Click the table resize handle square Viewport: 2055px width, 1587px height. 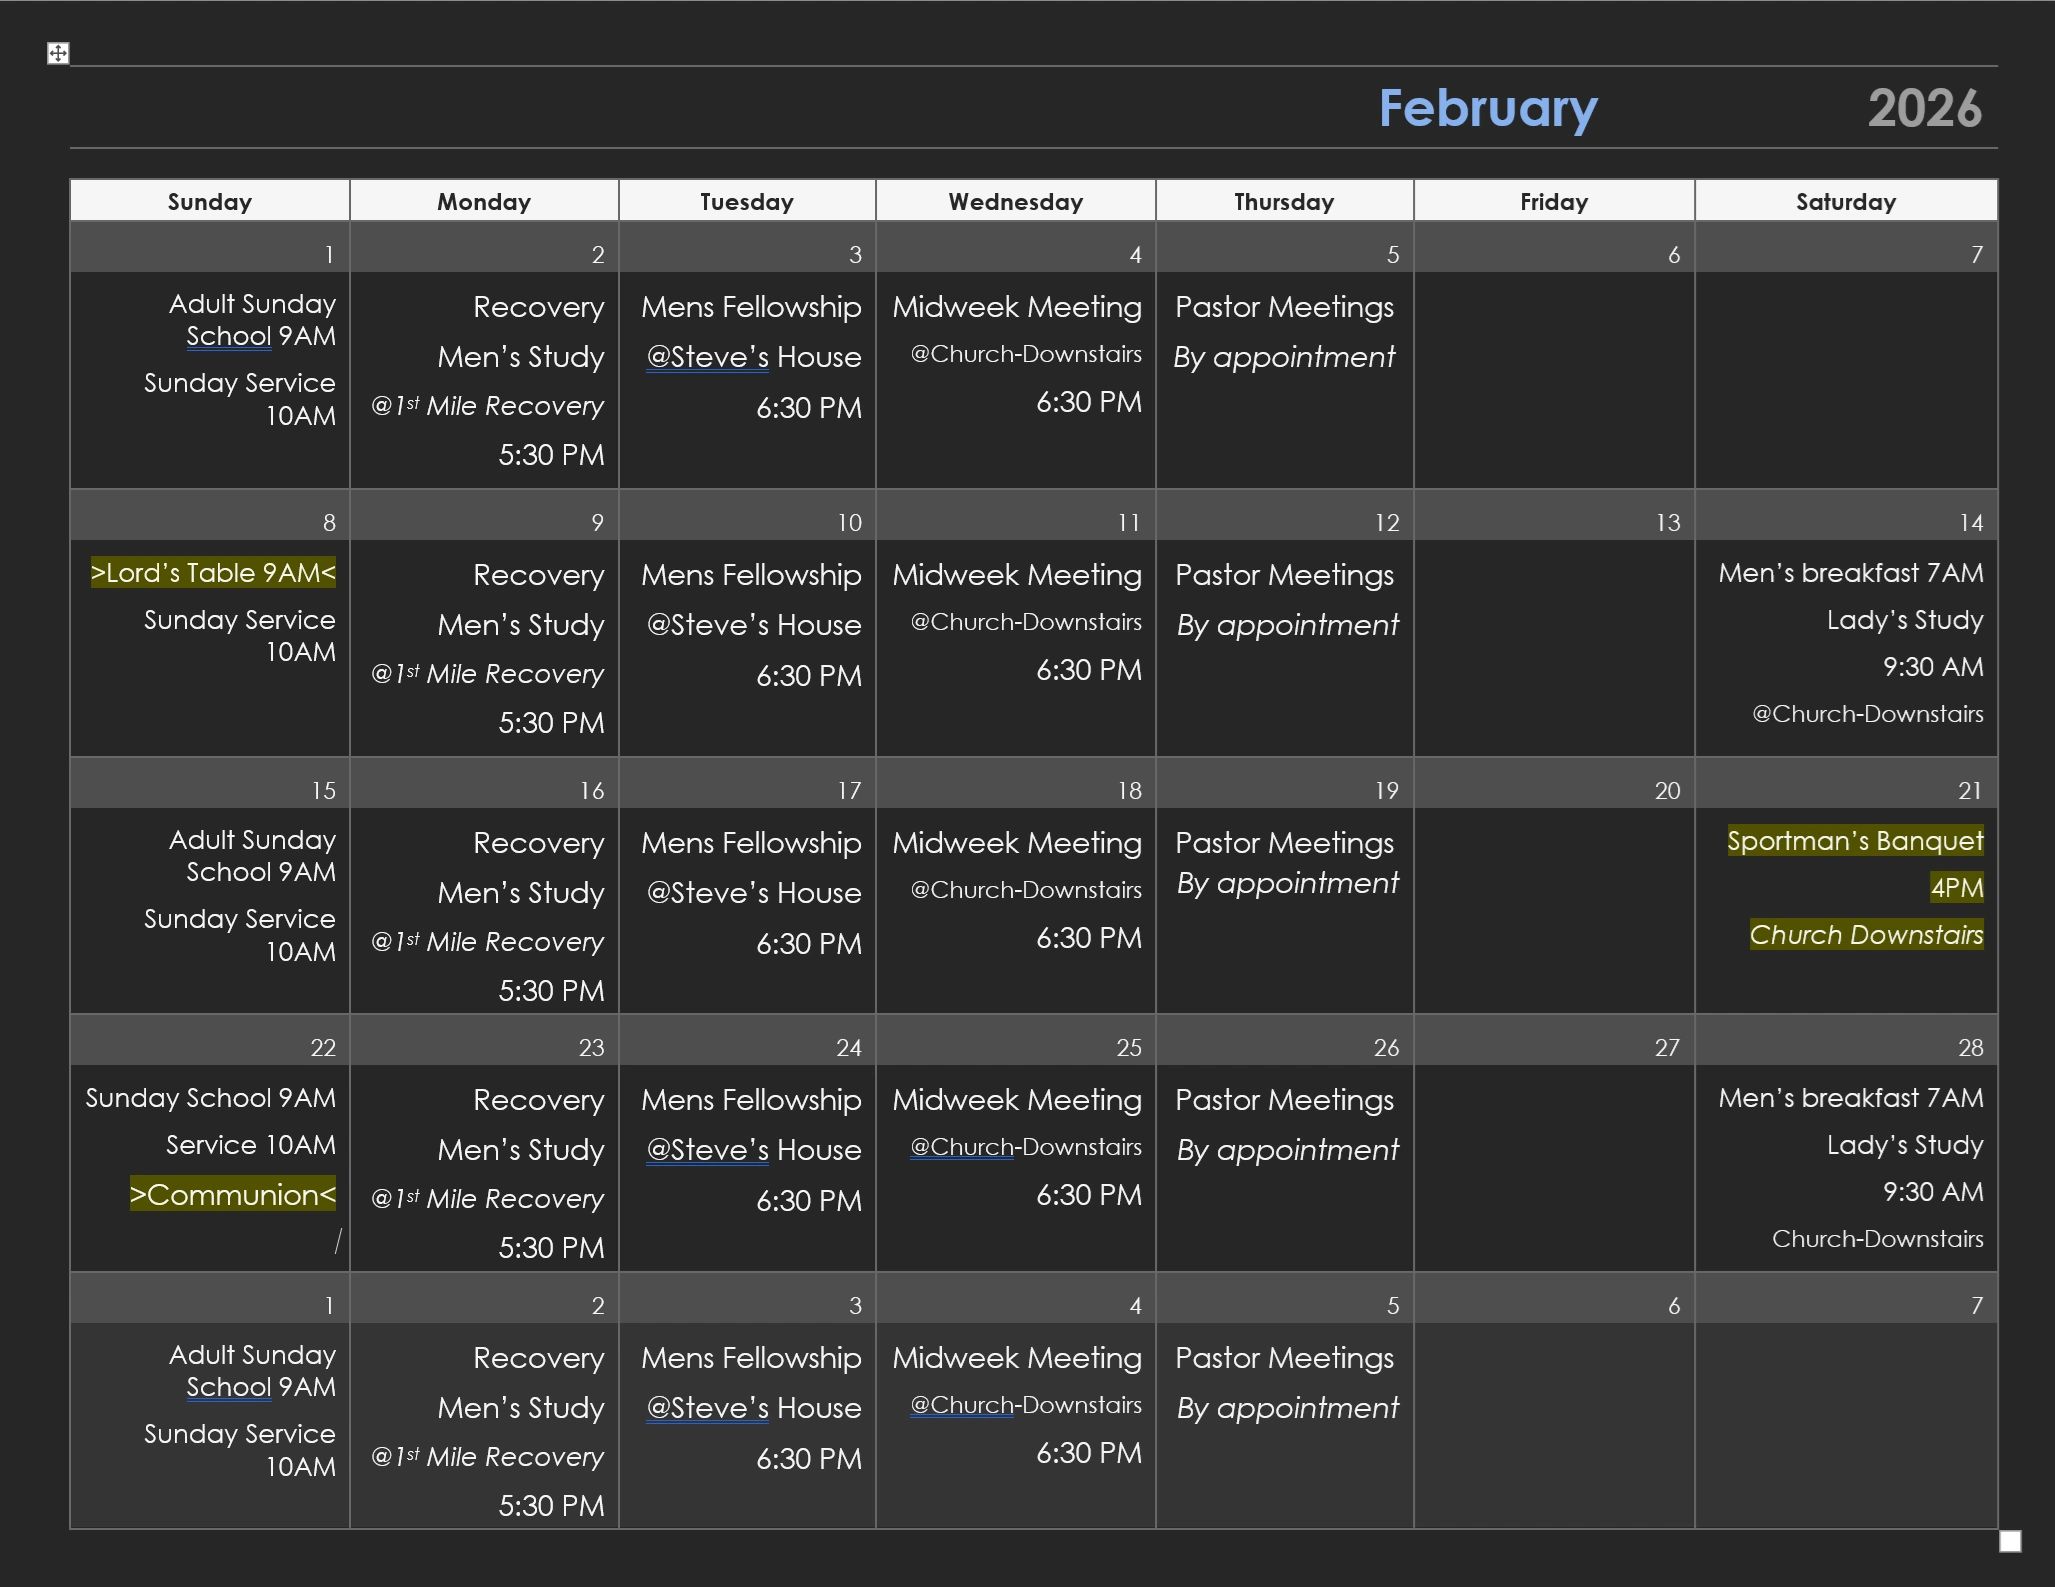click(x=2010, y=1541)
